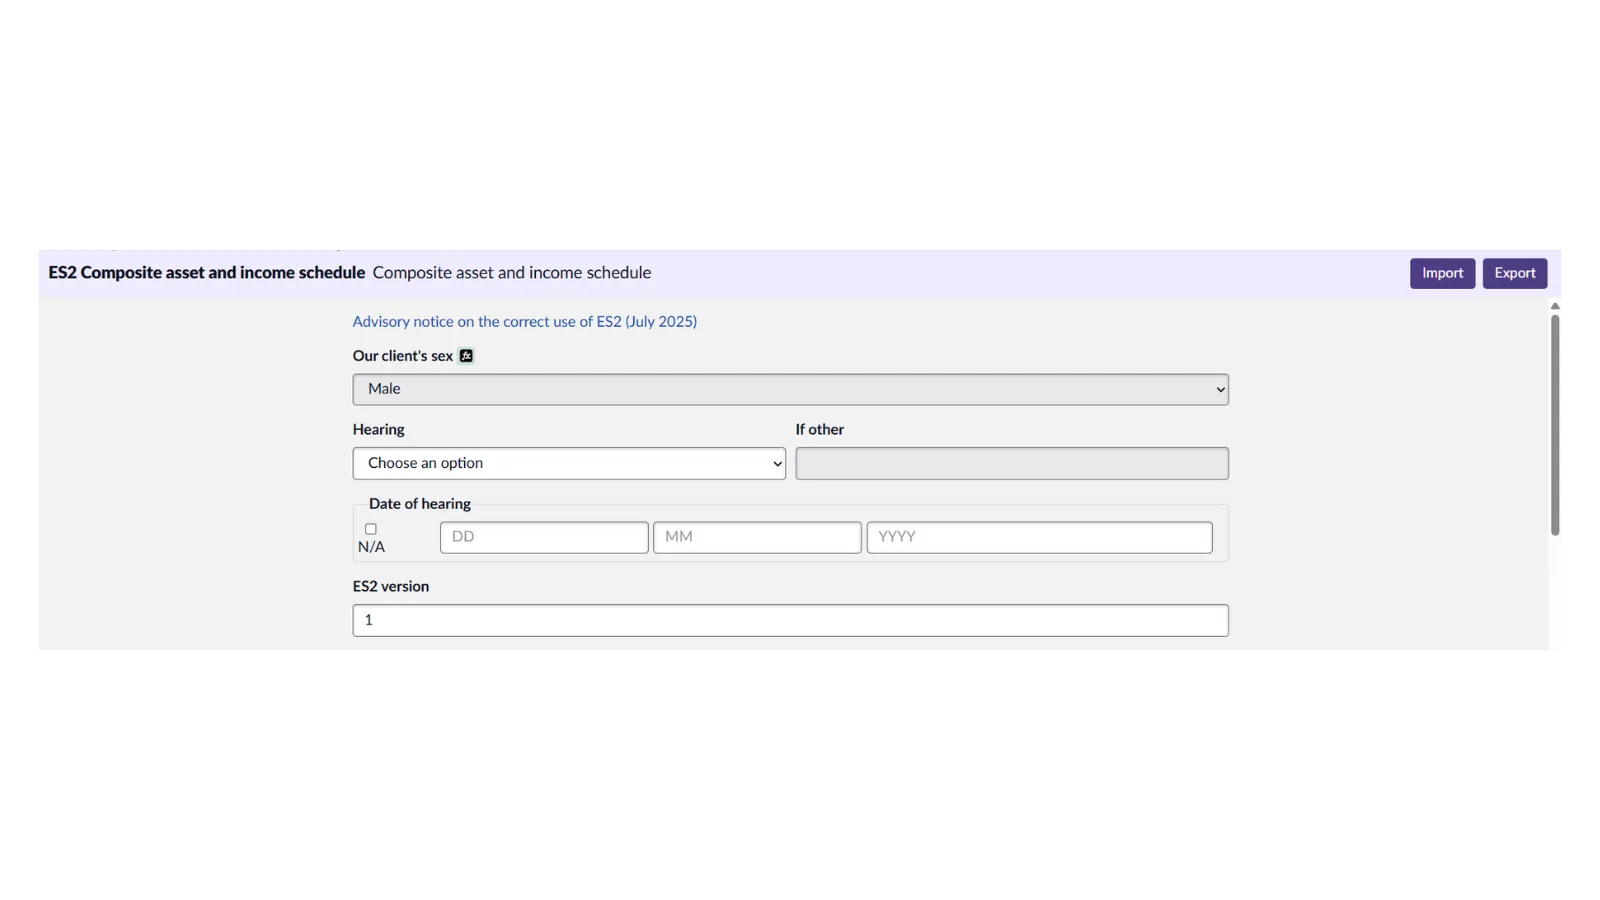Click the Date of hearing legend

419,504
